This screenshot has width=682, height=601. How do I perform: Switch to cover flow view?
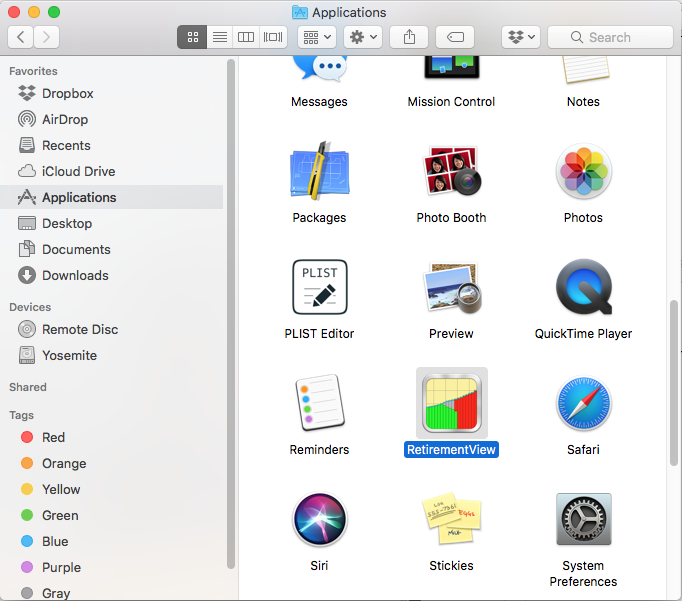273,37
